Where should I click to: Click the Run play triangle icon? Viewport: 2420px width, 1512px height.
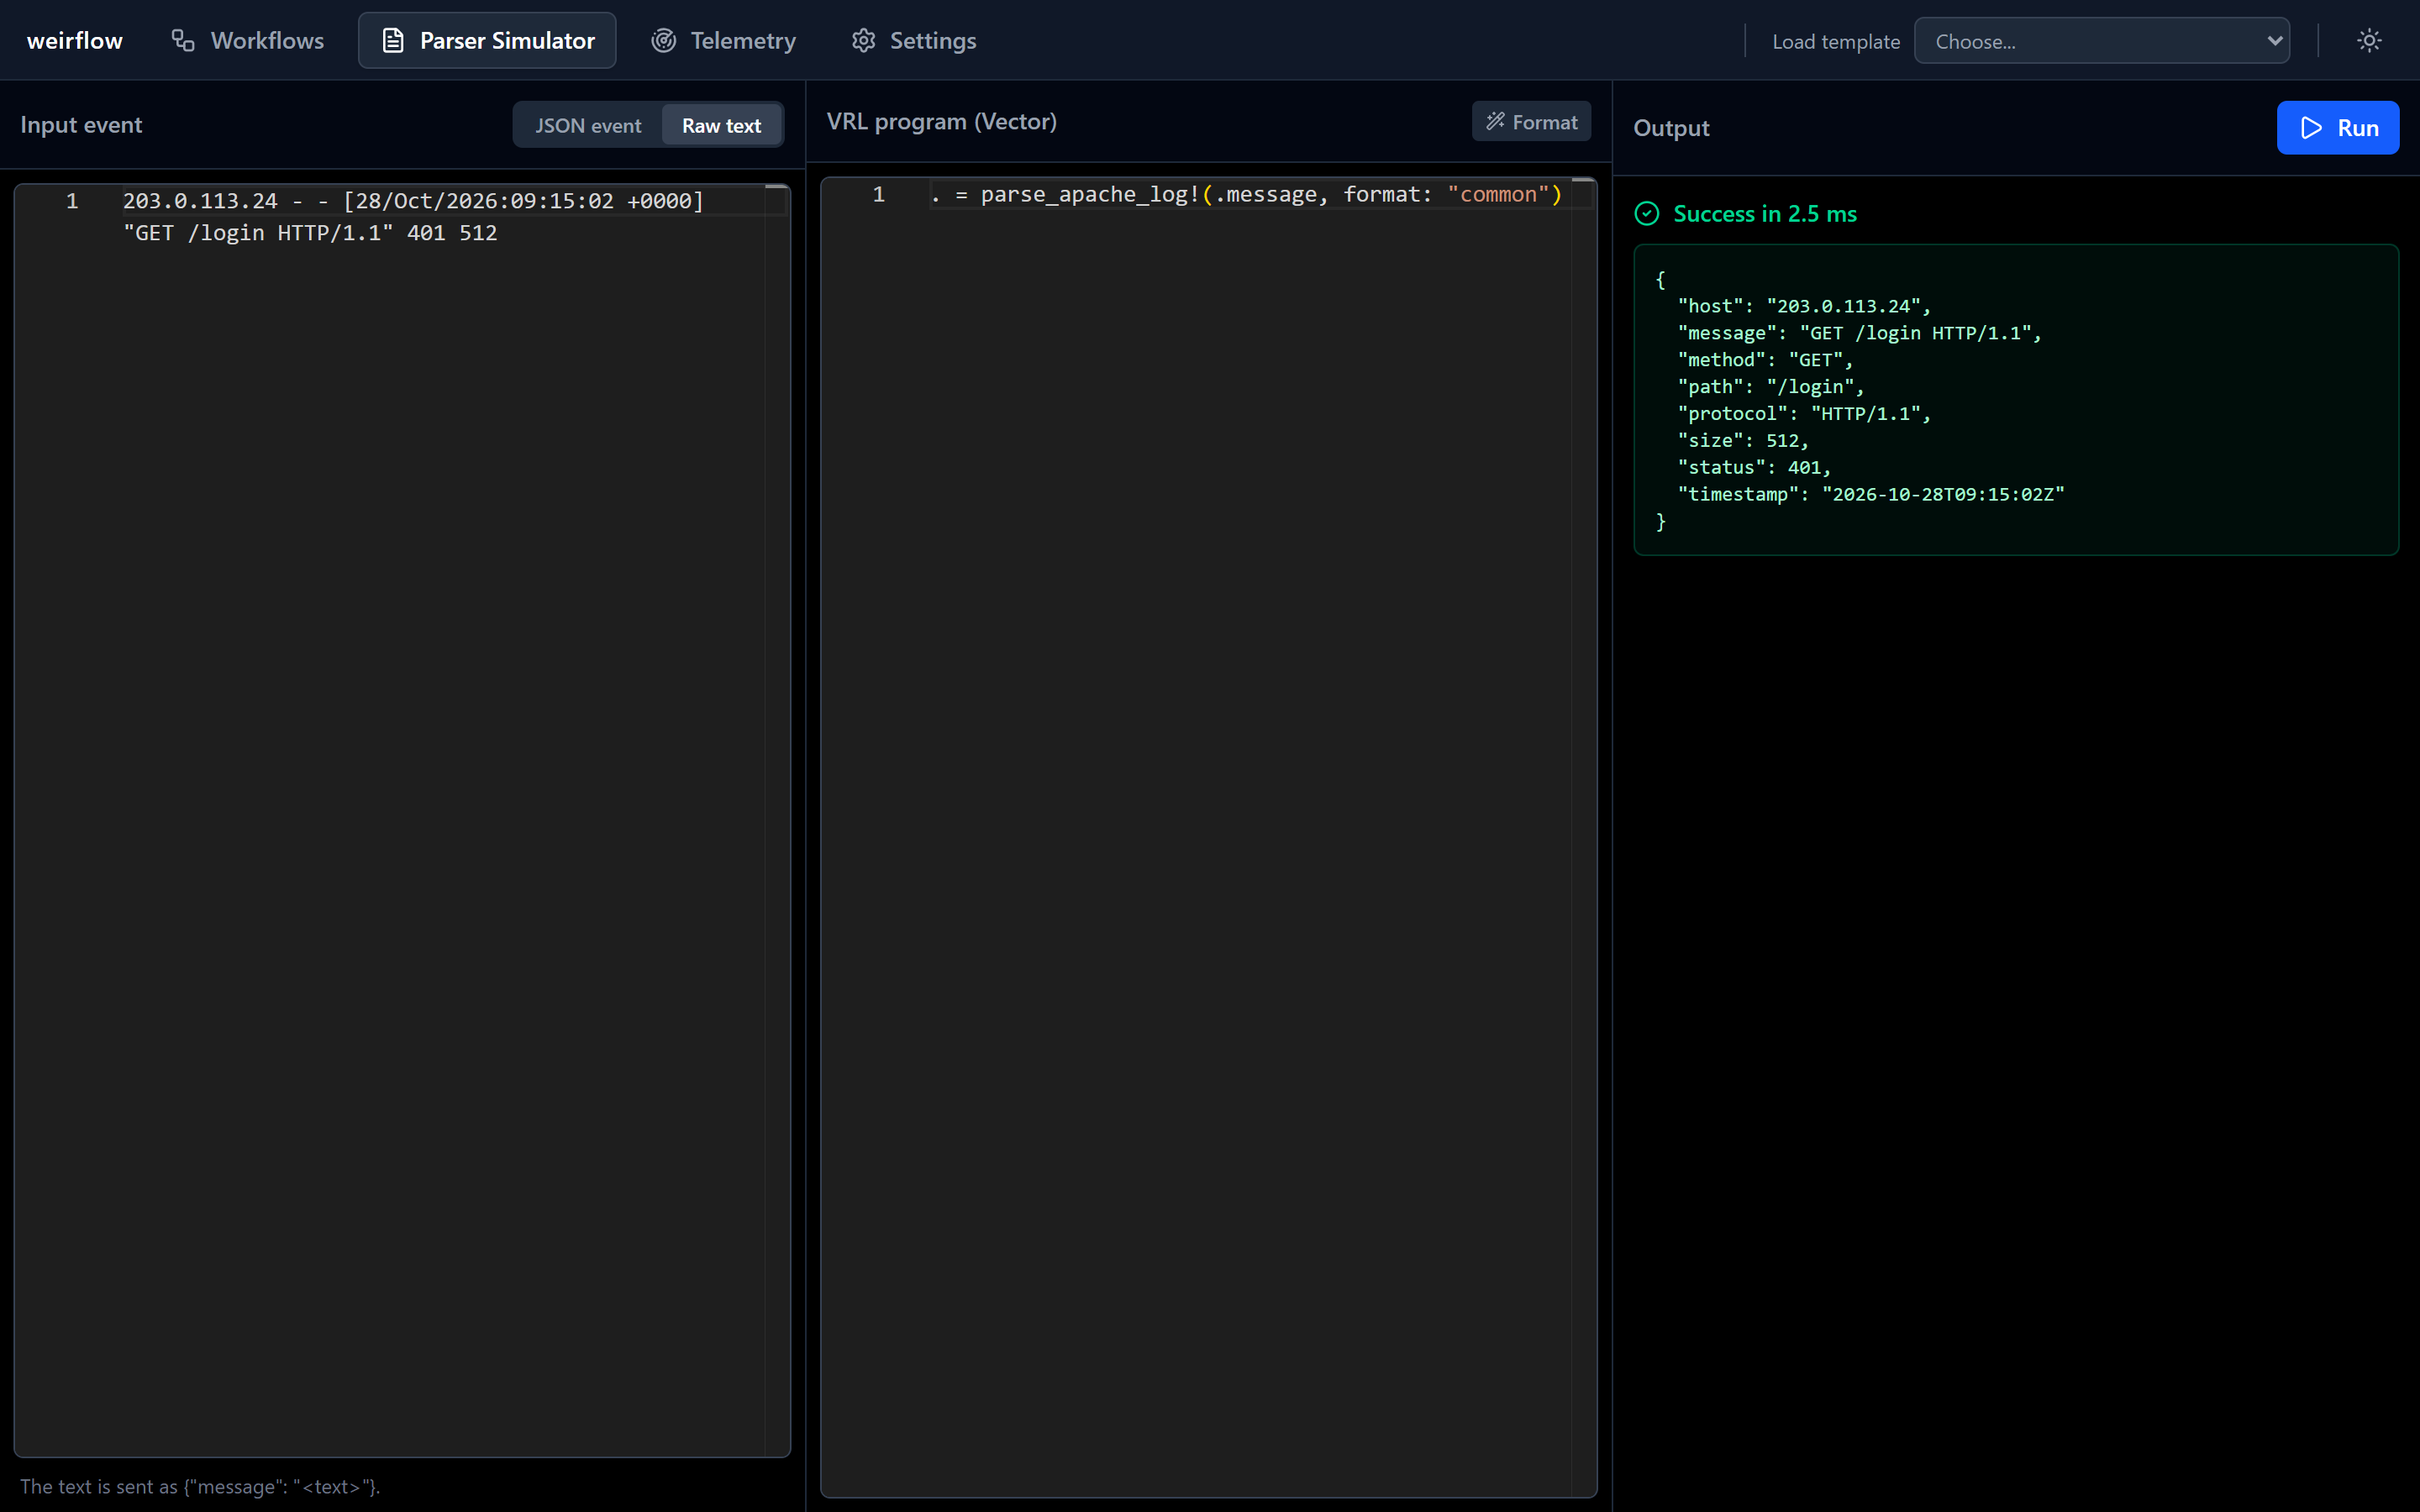2311,128
